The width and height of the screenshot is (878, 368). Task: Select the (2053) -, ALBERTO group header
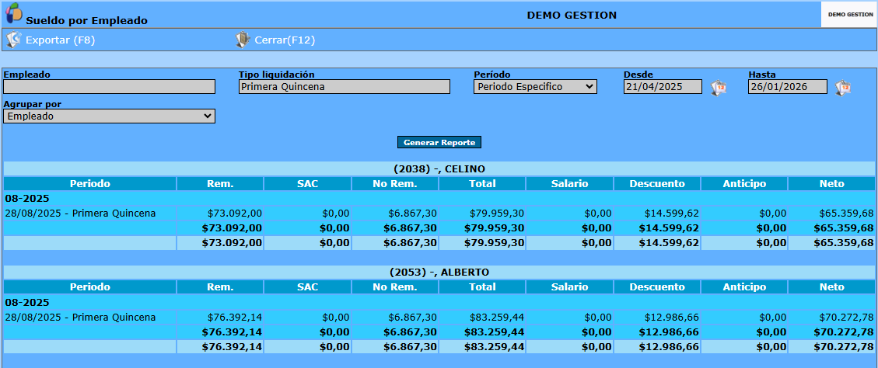click(x=439, y=272)
